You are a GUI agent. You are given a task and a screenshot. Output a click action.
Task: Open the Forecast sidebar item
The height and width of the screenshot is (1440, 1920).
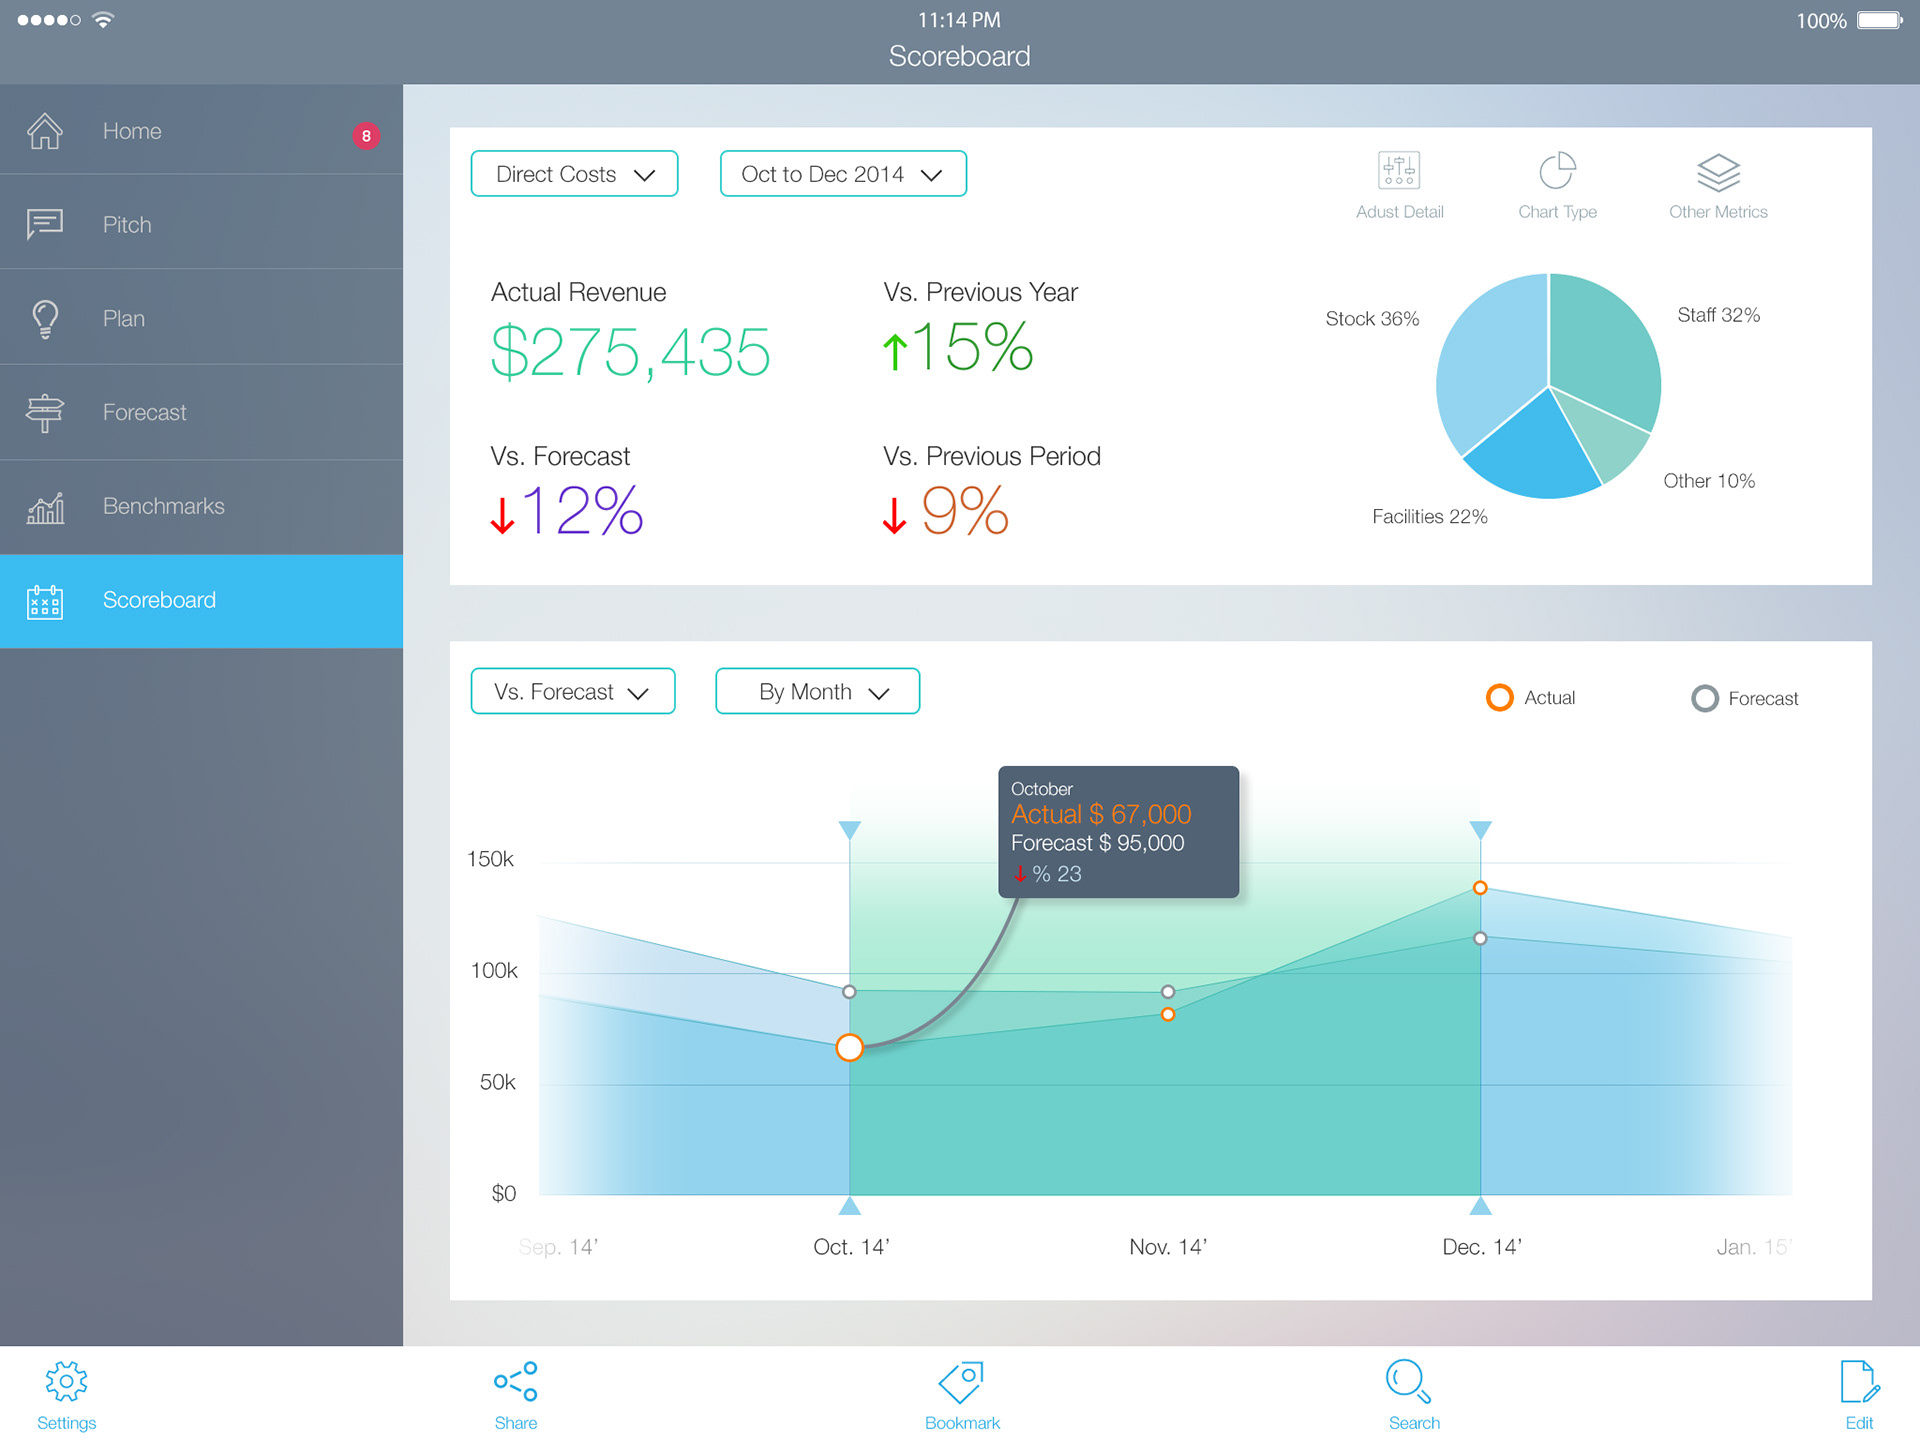click(x=144, y=412)
